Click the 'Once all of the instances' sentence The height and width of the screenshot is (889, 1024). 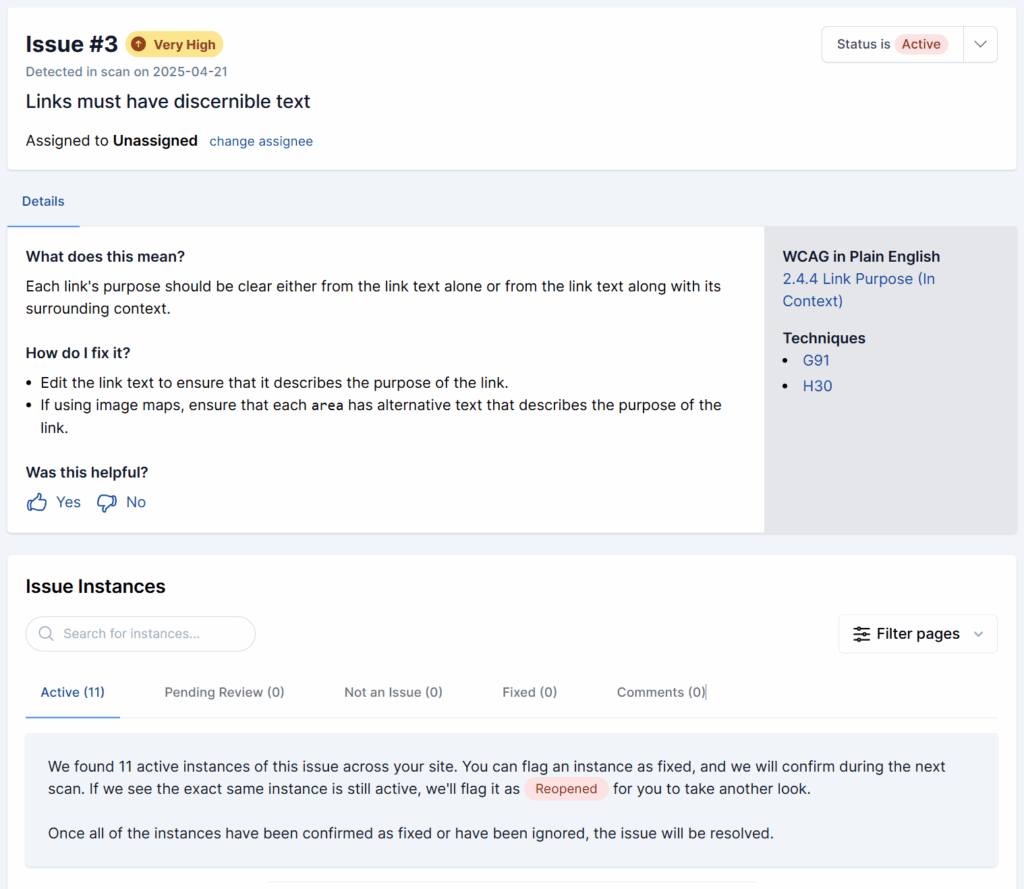[x=411, y=833]
